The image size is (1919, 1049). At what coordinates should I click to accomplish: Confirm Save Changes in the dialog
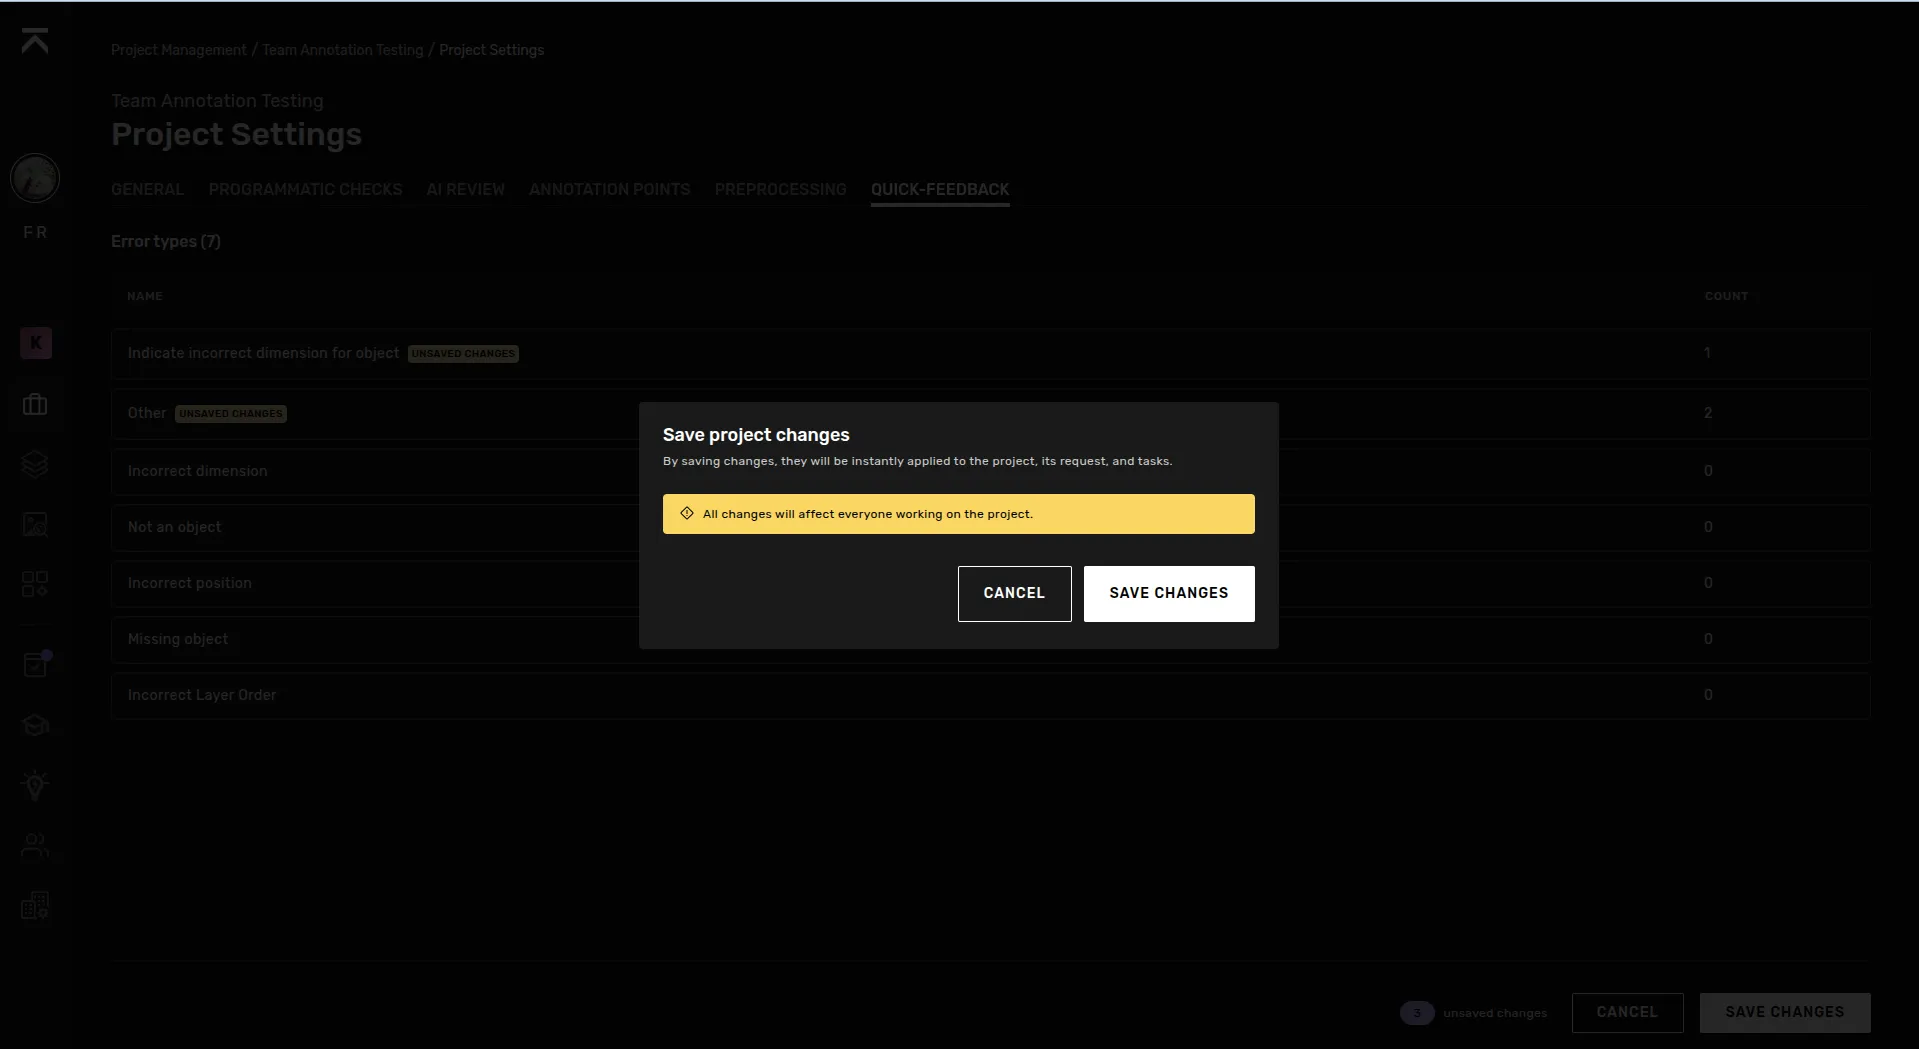click(1169, 594)
